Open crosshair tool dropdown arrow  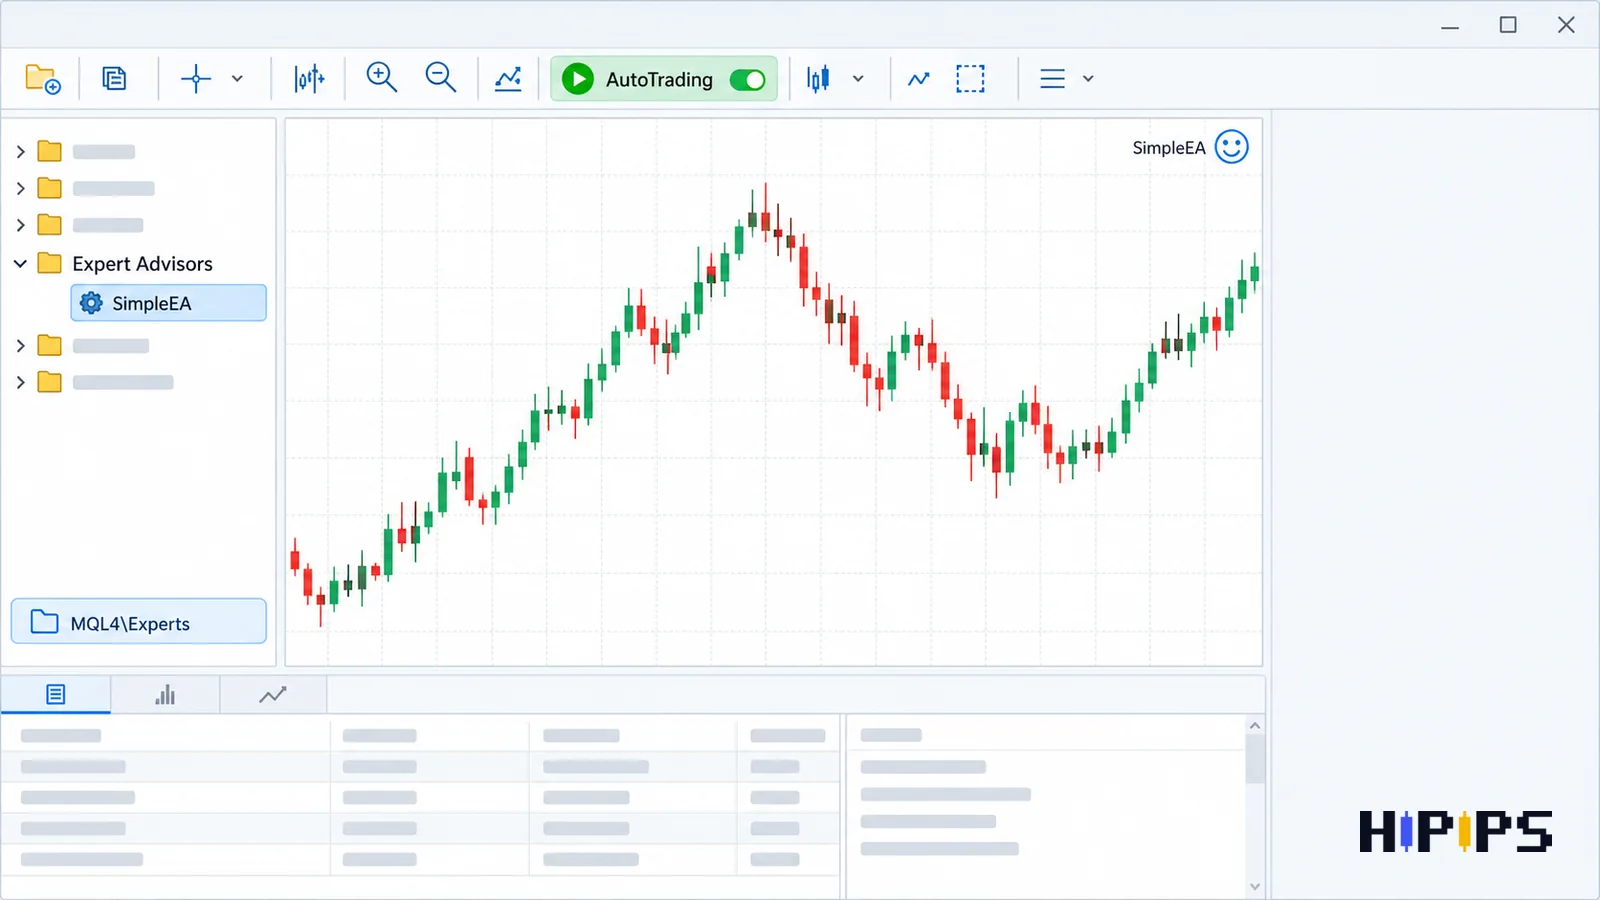[237, 79]
